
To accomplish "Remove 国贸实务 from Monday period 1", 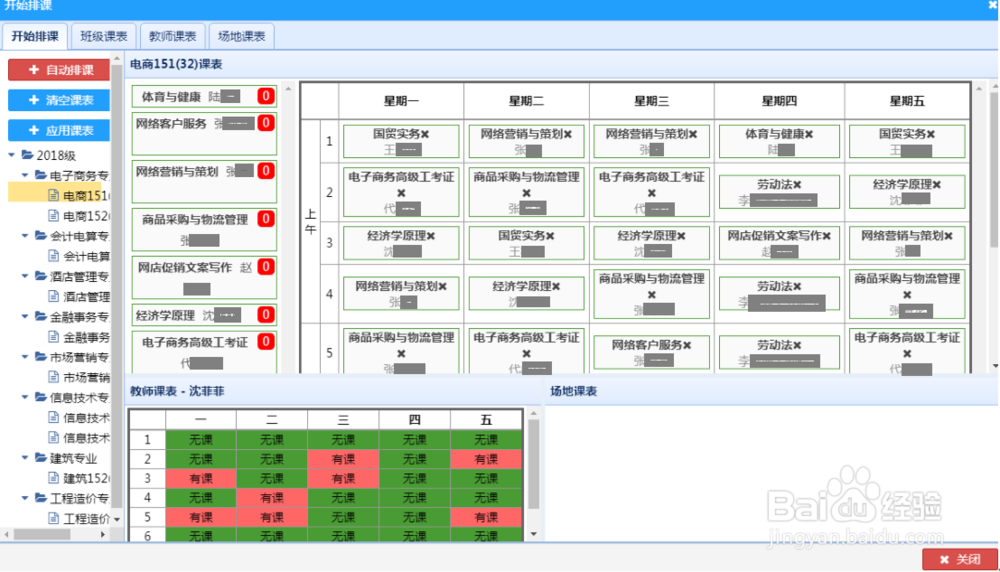I will coord(425,135).
